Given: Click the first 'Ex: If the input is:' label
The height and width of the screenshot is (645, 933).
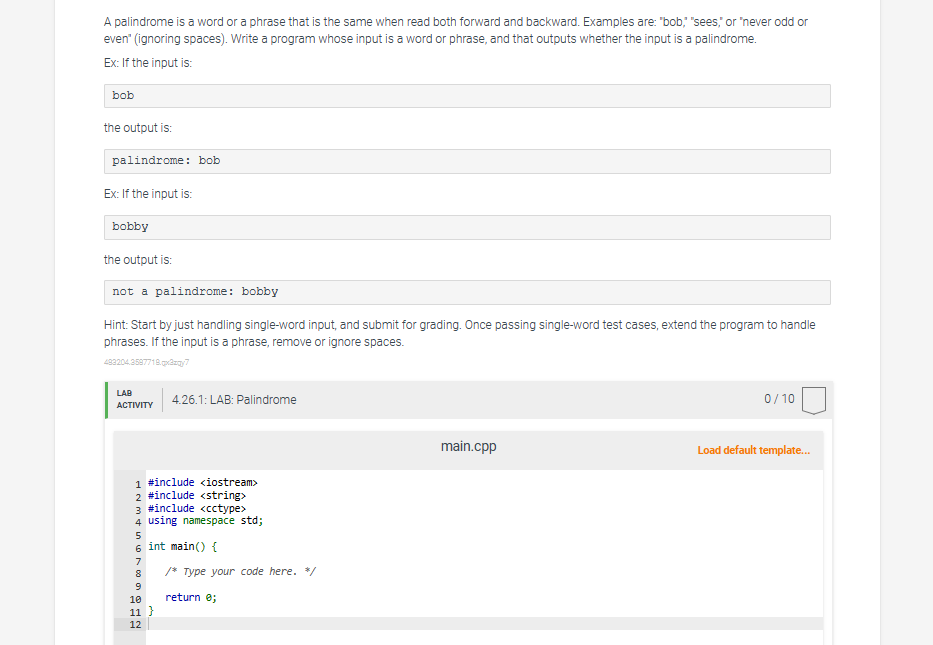Looking at the screenshot, I should (x=148, y=63).
